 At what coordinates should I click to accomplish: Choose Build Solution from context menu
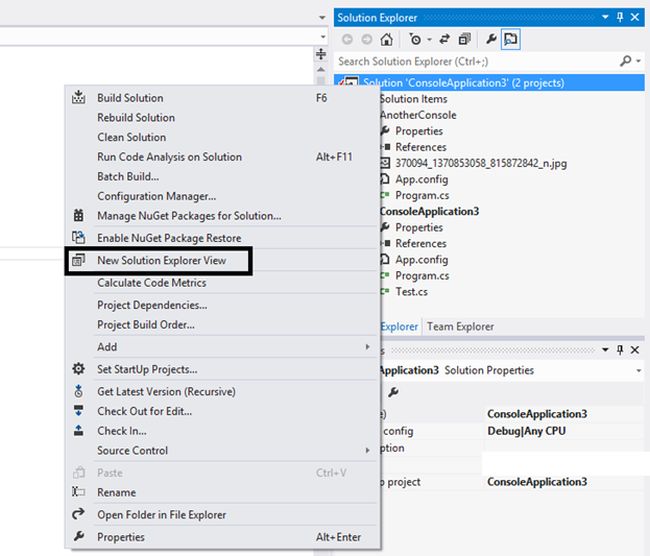(x=223, y=98)
